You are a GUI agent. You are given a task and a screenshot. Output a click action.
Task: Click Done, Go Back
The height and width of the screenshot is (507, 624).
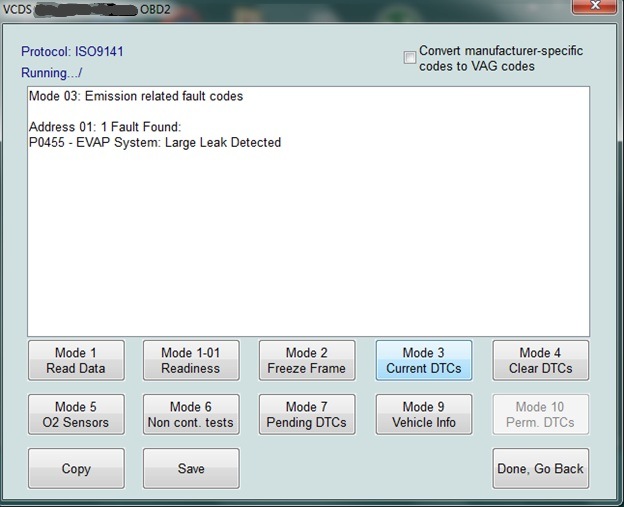coord(540,468)
